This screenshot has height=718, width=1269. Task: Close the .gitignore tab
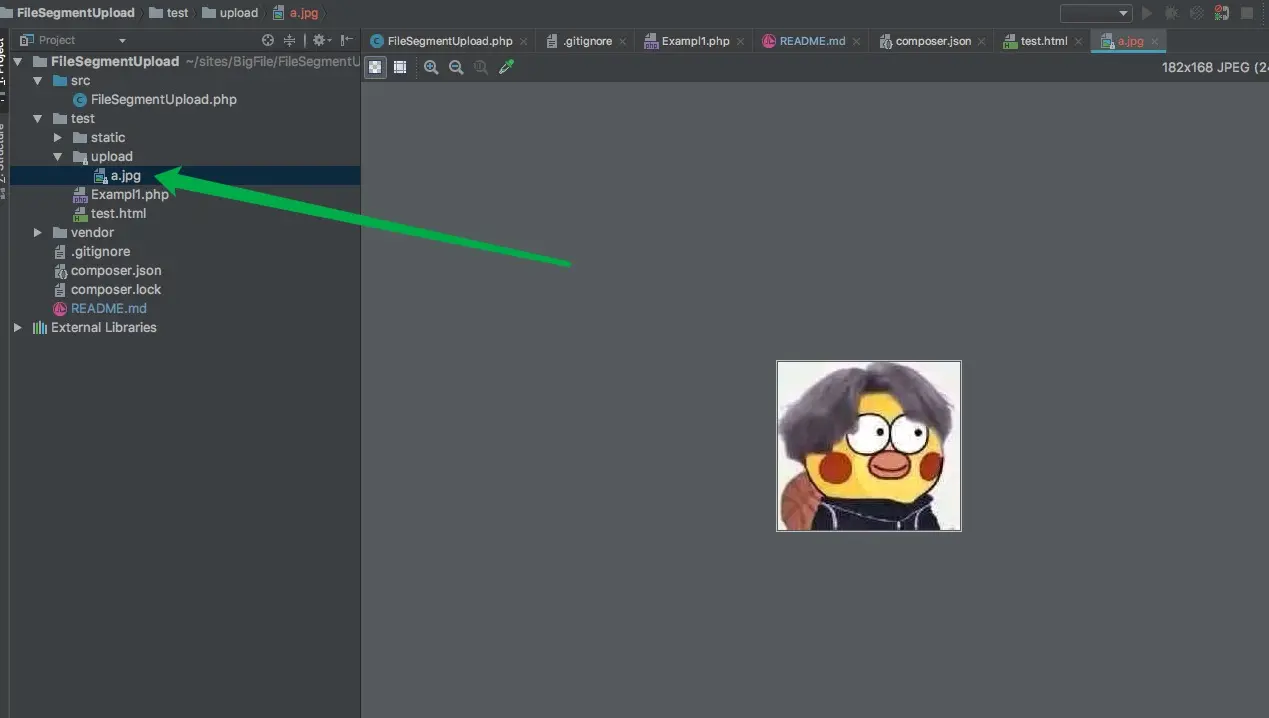[623, 42]
